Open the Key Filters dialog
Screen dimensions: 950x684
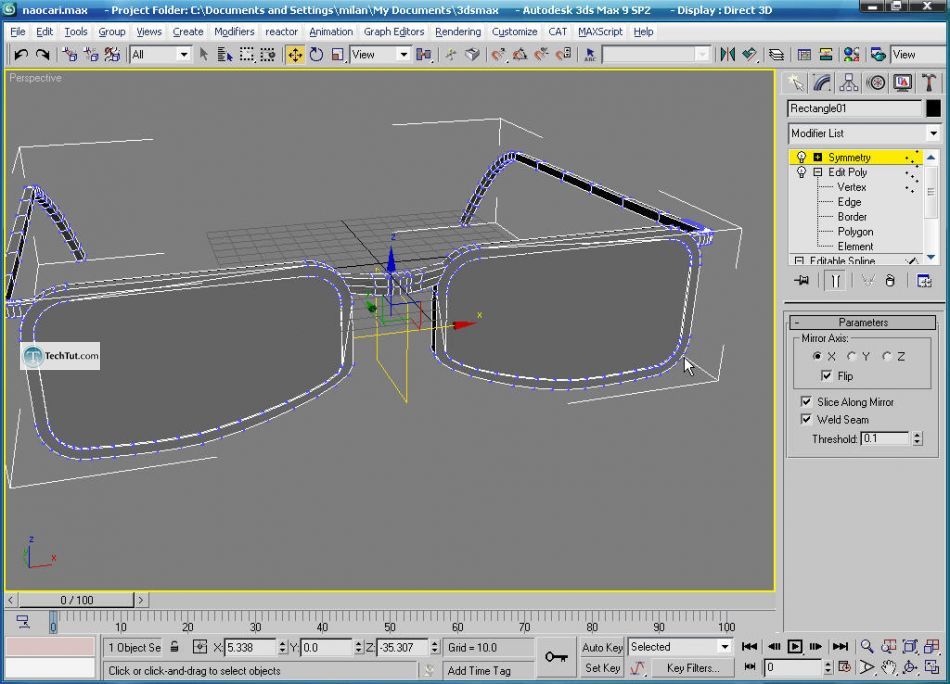click(x=693, y=668)
